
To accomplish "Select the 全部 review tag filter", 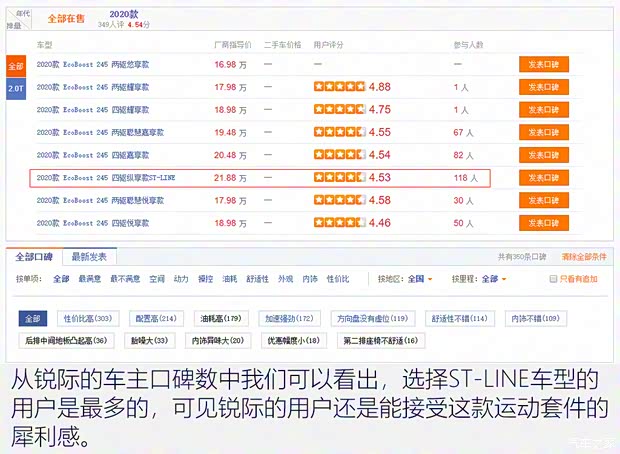I will (x=35, y=318).
